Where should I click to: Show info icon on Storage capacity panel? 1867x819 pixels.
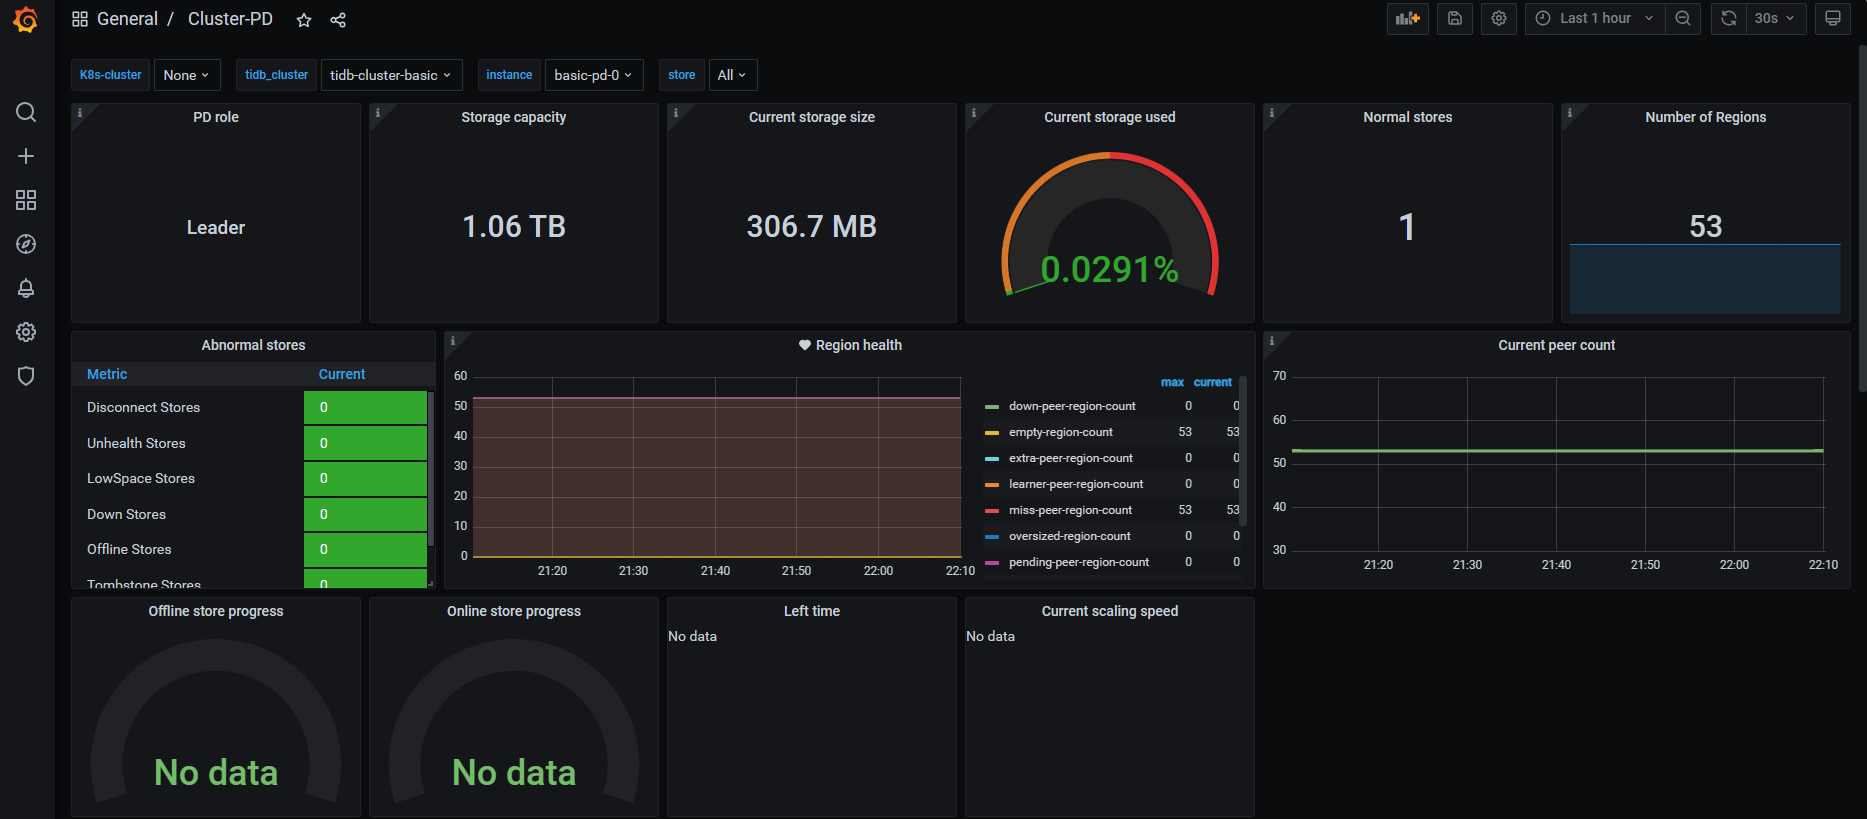[x=378, y=113]
